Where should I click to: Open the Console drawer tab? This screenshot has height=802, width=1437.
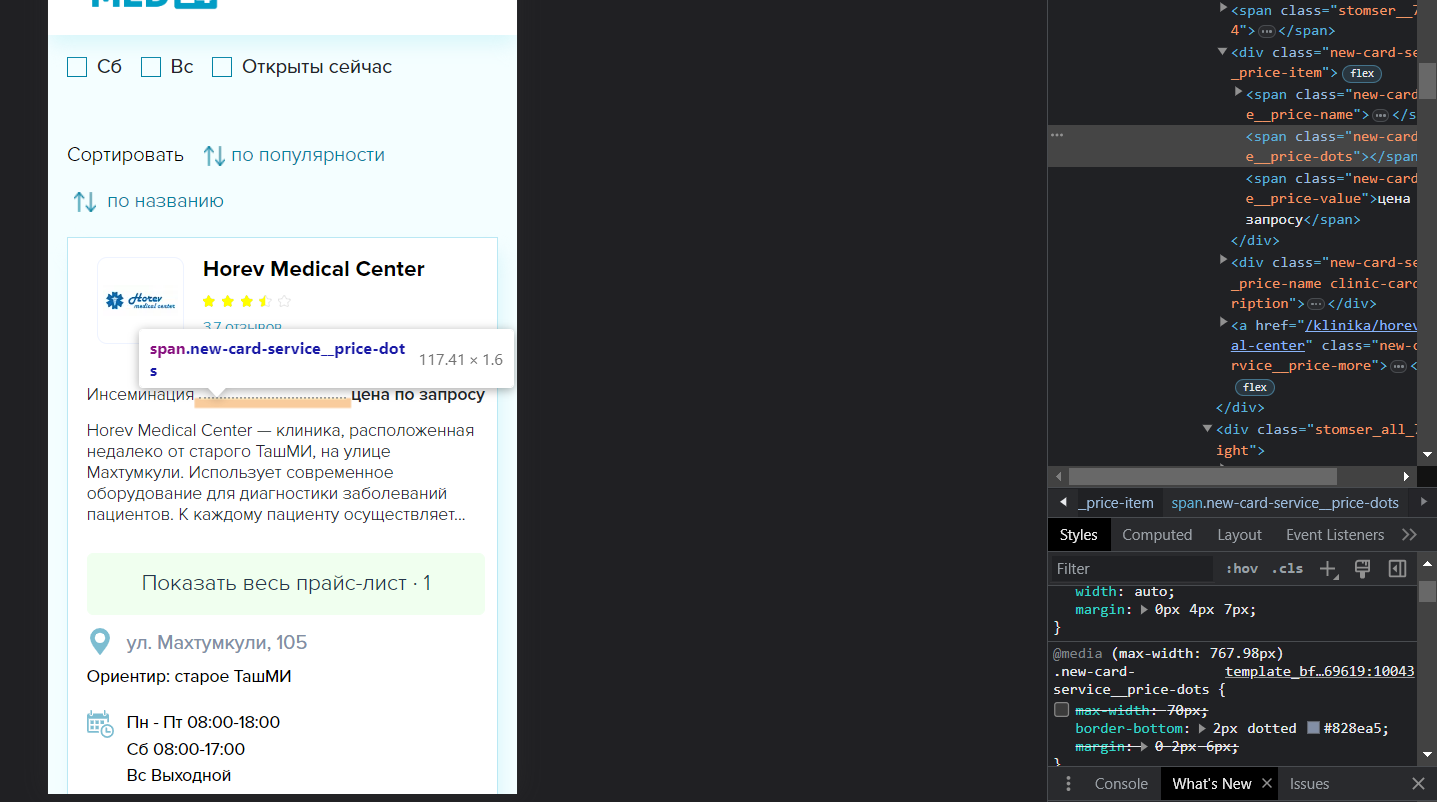tap(1121, 784)
